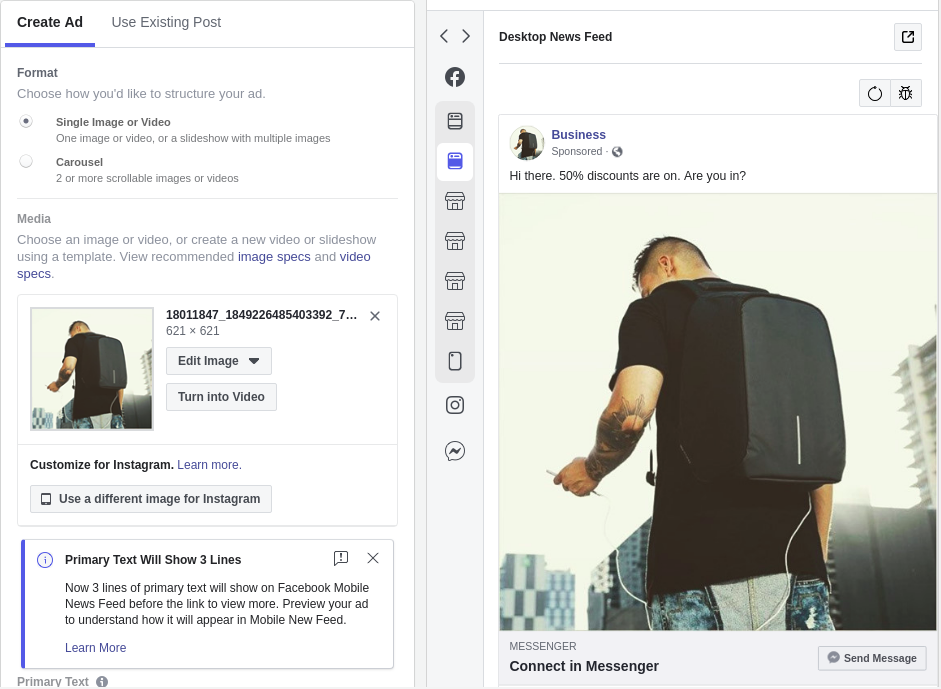Viewport: 941px width, 689px height.
Task: Open the Edit Image dropdown
Action: point(218,361)
